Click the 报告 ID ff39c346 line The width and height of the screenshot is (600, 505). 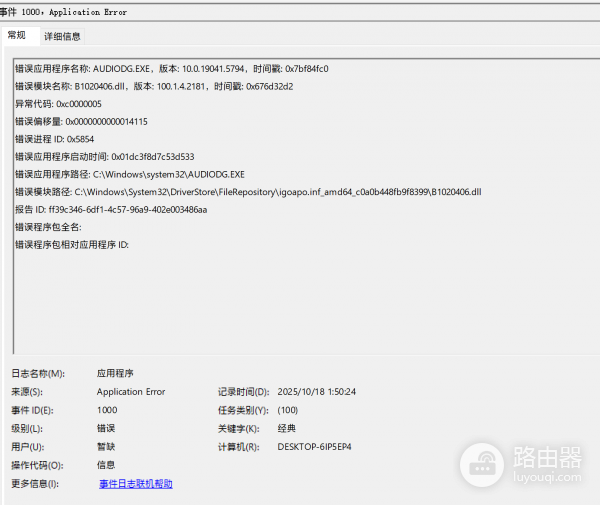tap(111, 210)
